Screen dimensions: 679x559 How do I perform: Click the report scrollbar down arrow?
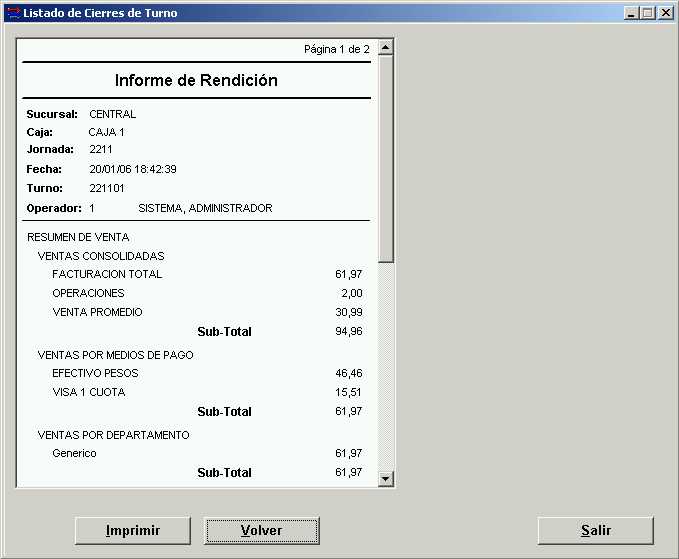pos(386,479)
